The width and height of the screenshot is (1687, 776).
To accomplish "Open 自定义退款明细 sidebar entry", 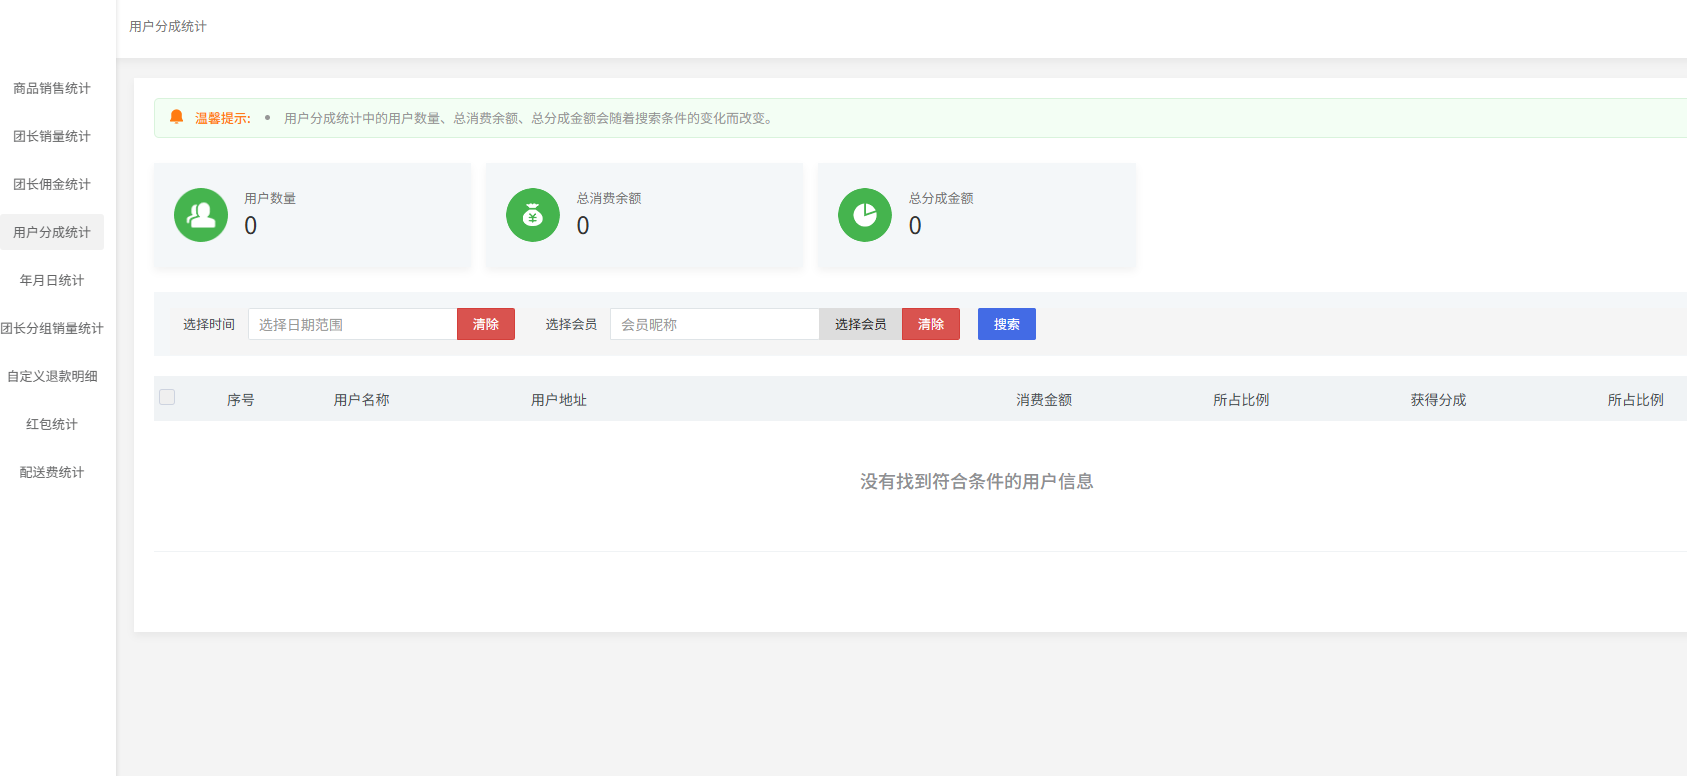I will click(x=52, y=376).
